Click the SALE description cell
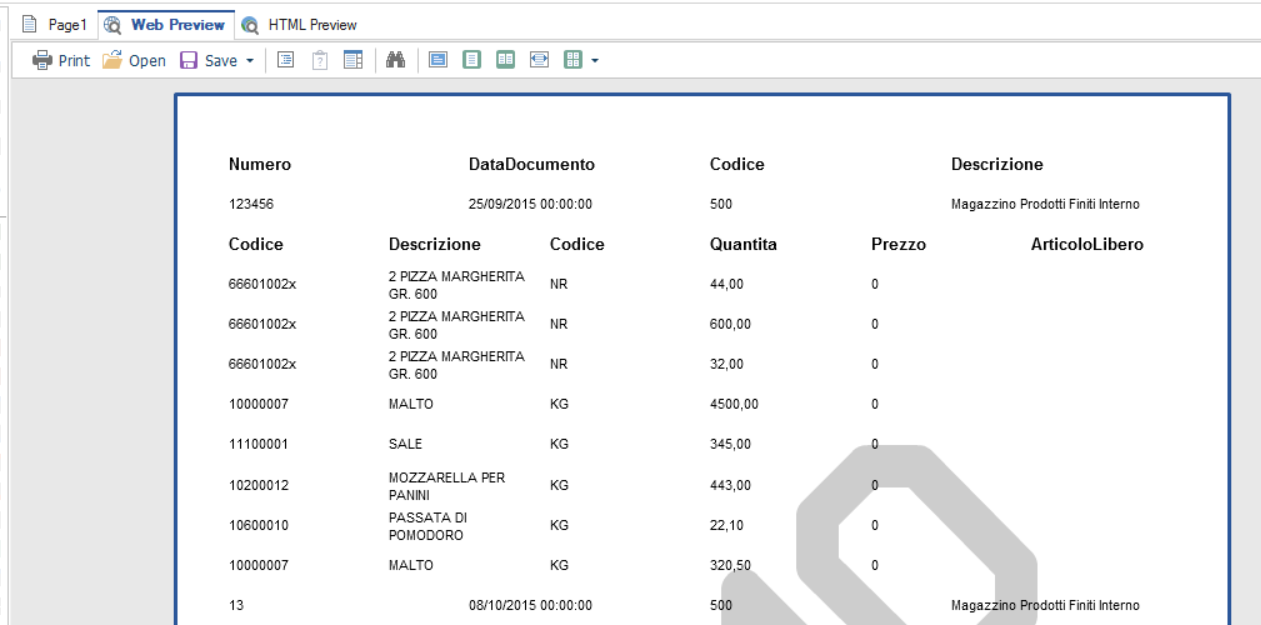 pyautogui.click(x=405, y=445)
